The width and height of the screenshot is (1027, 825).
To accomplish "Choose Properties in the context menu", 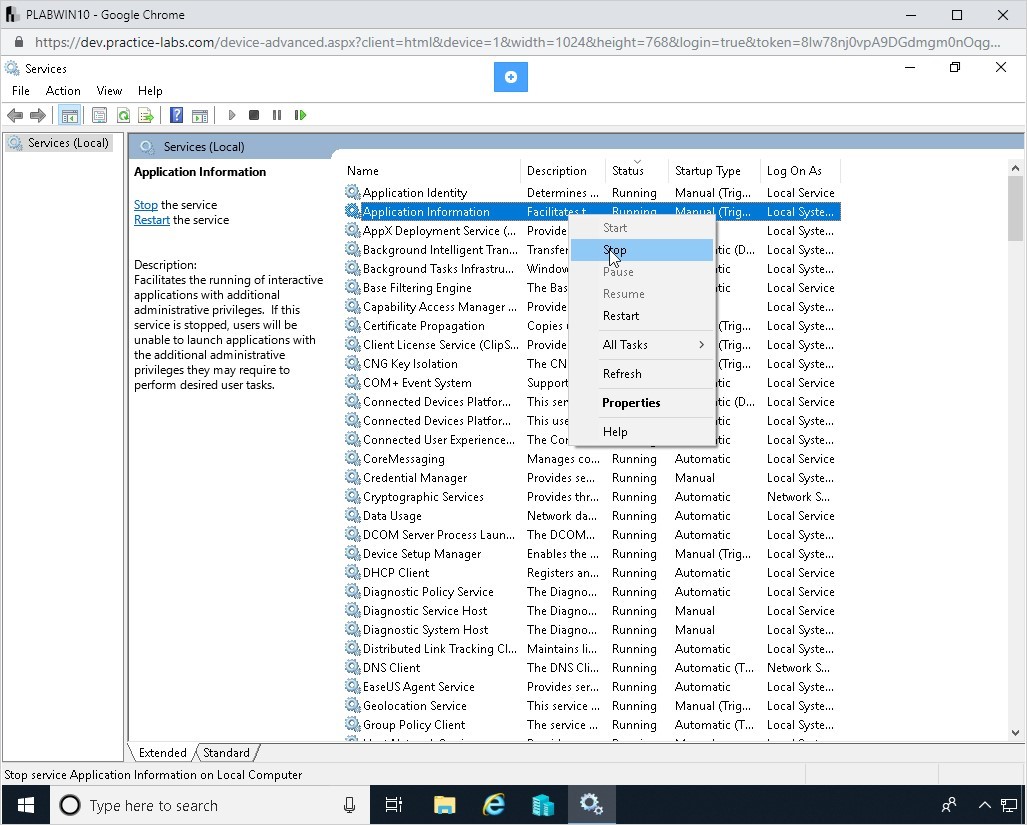I will coord(642,403).
